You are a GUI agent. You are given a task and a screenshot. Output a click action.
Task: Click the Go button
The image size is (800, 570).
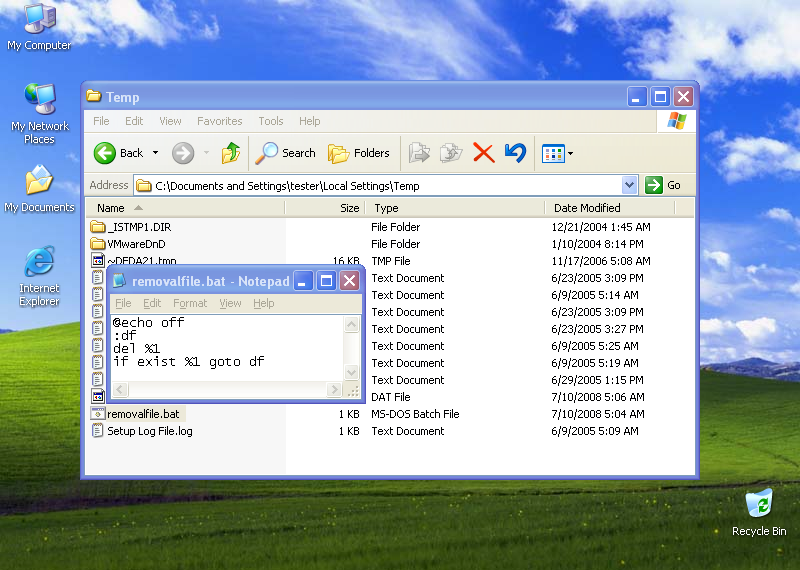(x=663, y=185)
